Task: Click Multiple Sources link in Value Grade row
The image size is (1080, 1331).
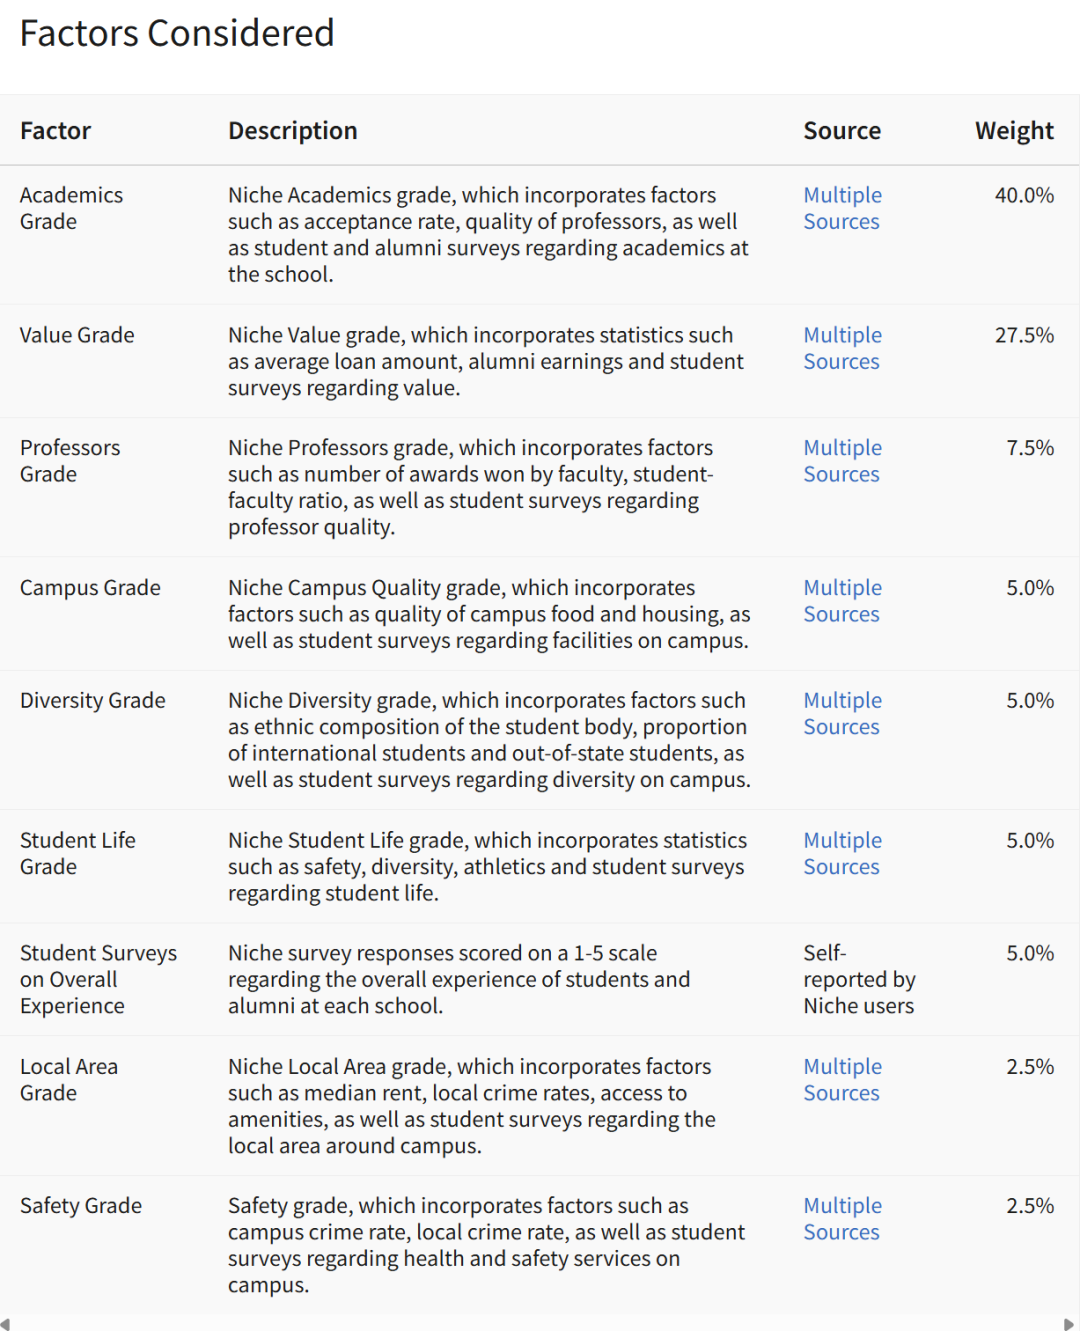Action: [x=842, y=348]
